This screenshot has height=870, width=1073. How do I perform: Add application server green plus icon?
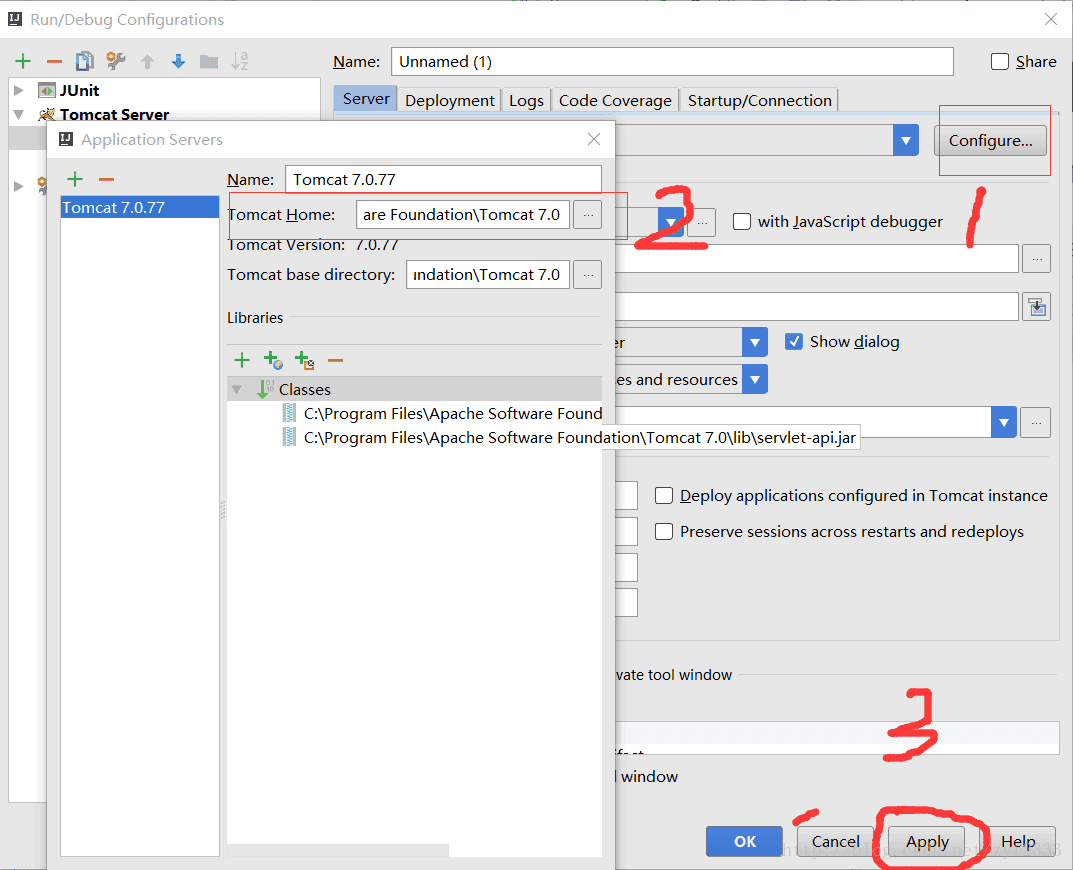75,179
